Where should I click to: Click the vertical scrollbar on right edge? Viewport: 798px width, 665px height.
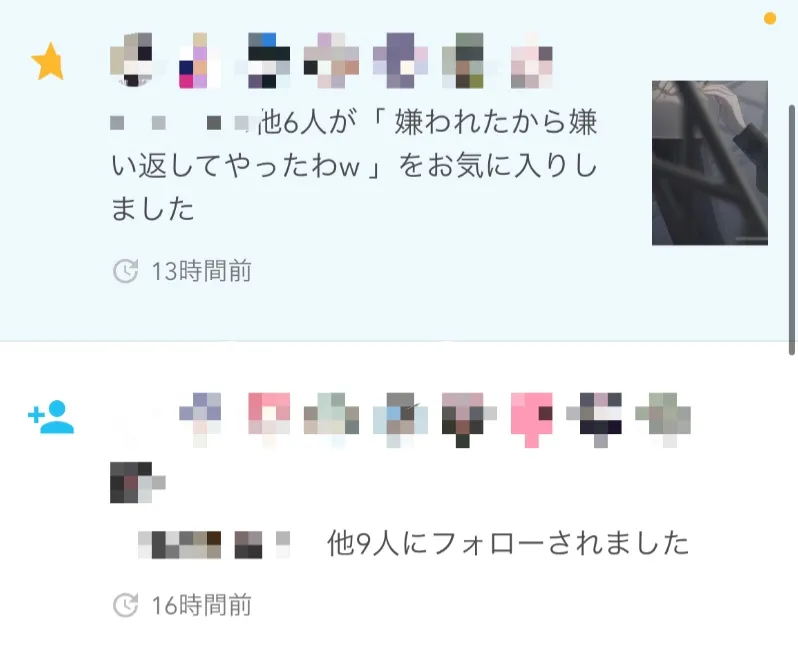[791, 230]
